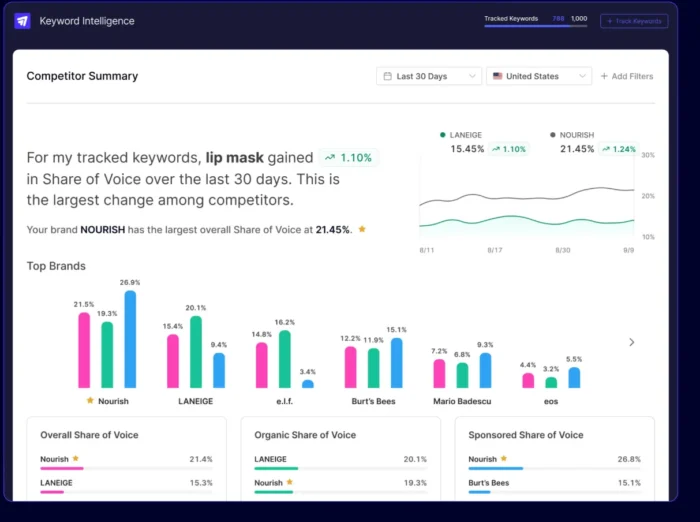
Task: Click the chevron on Last 30 Days dropdown
Action: coord(472,76)
